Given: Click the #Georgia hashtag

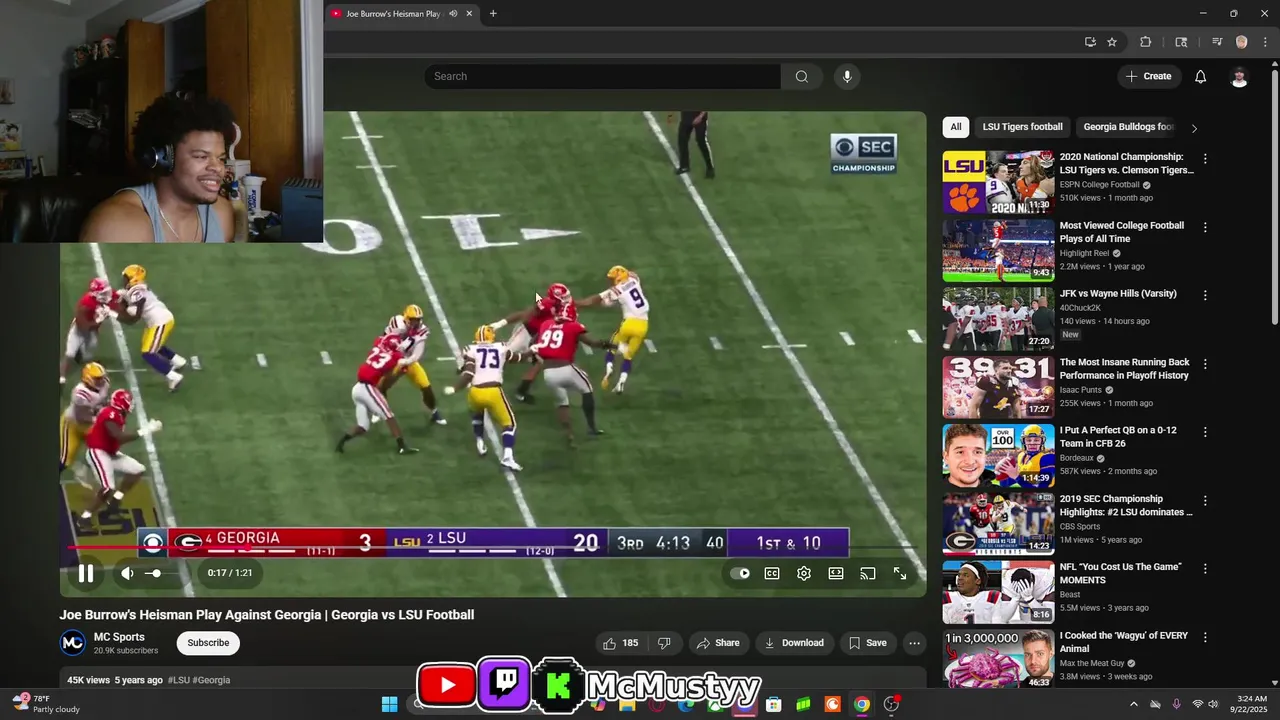Looking at the screenshot, I should pyautogui.click(x=211, y=680).
